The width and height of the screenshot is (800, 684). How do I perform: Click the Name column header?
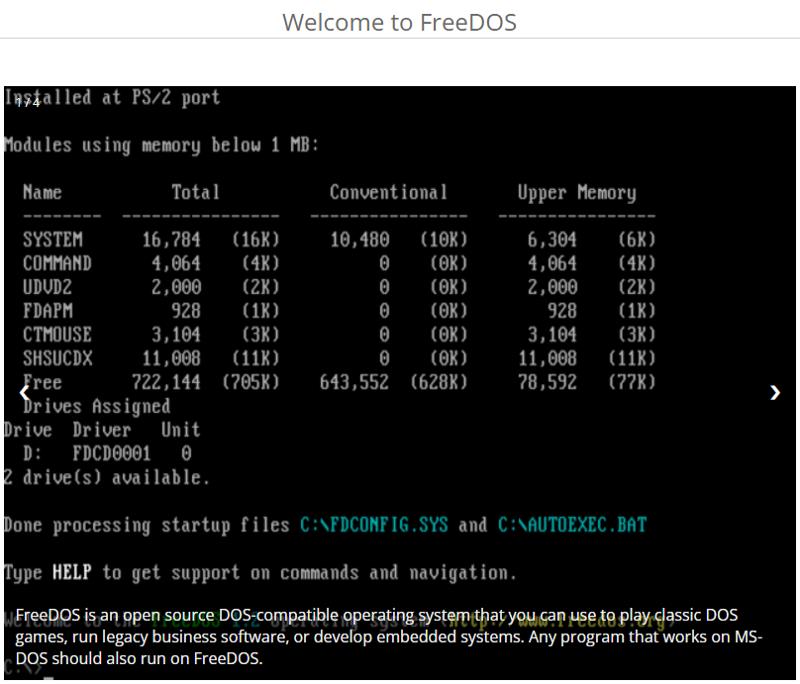pyautogui.click(x=42, y=192)
